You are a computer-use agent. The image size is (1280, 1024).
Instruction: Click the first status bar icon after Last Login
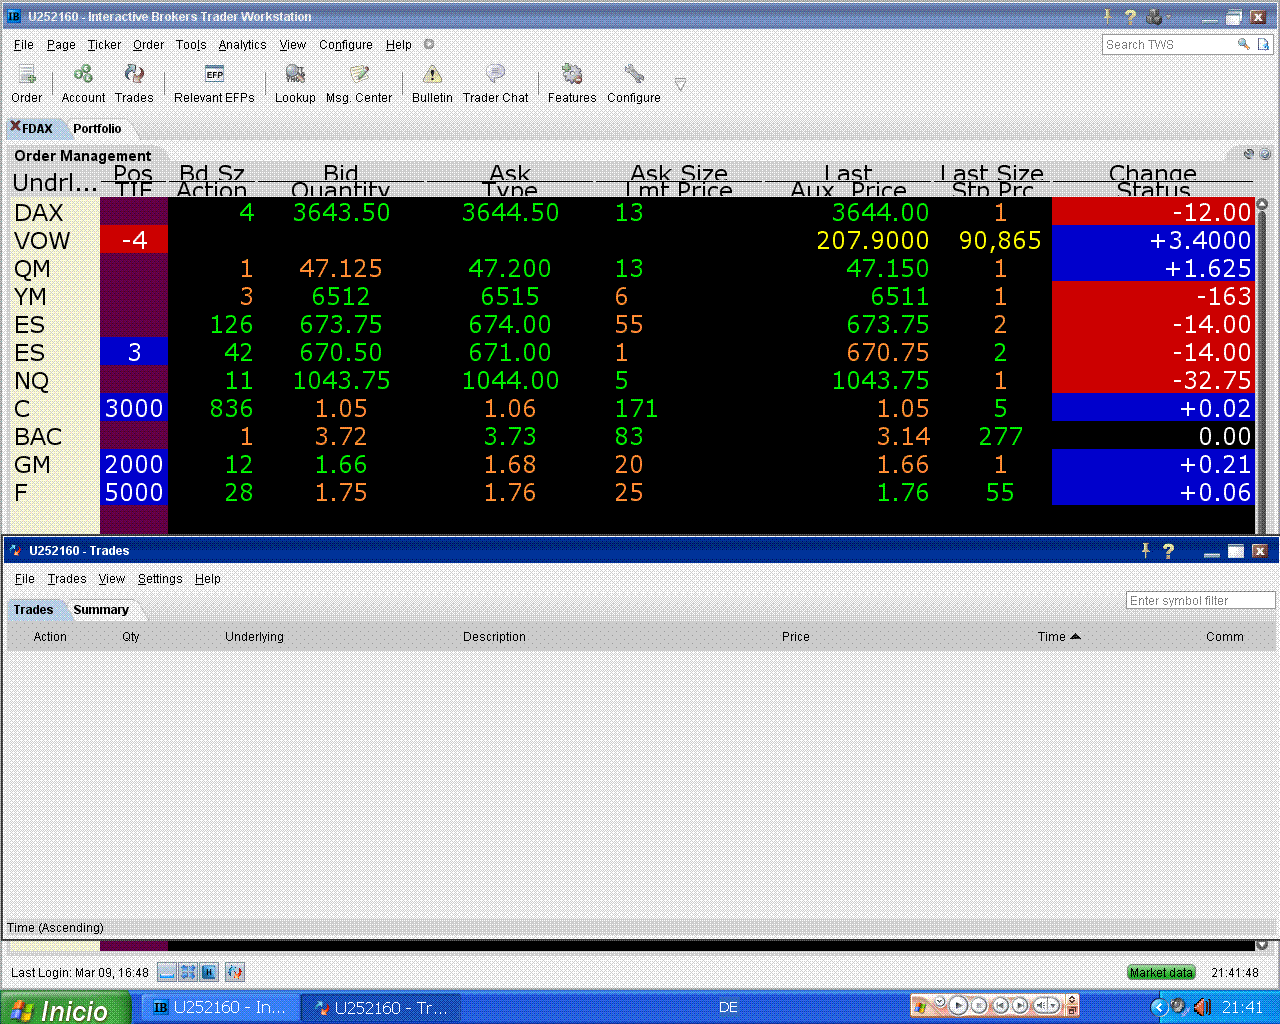point(167,972)
